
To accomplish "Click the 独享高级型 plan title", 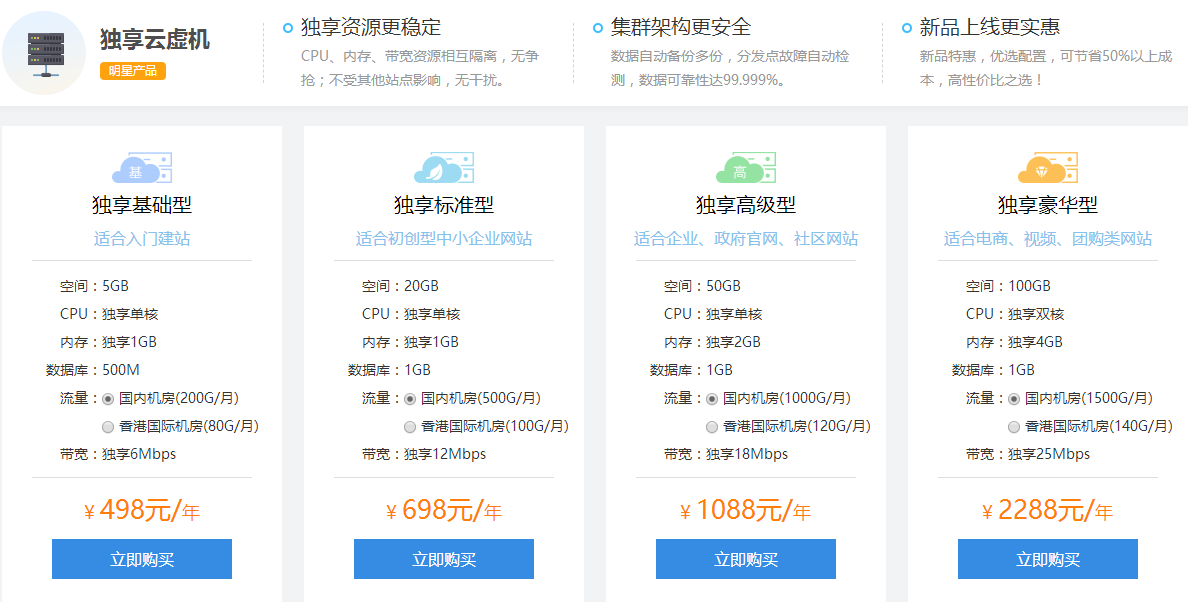I will (x=746, y=205).
